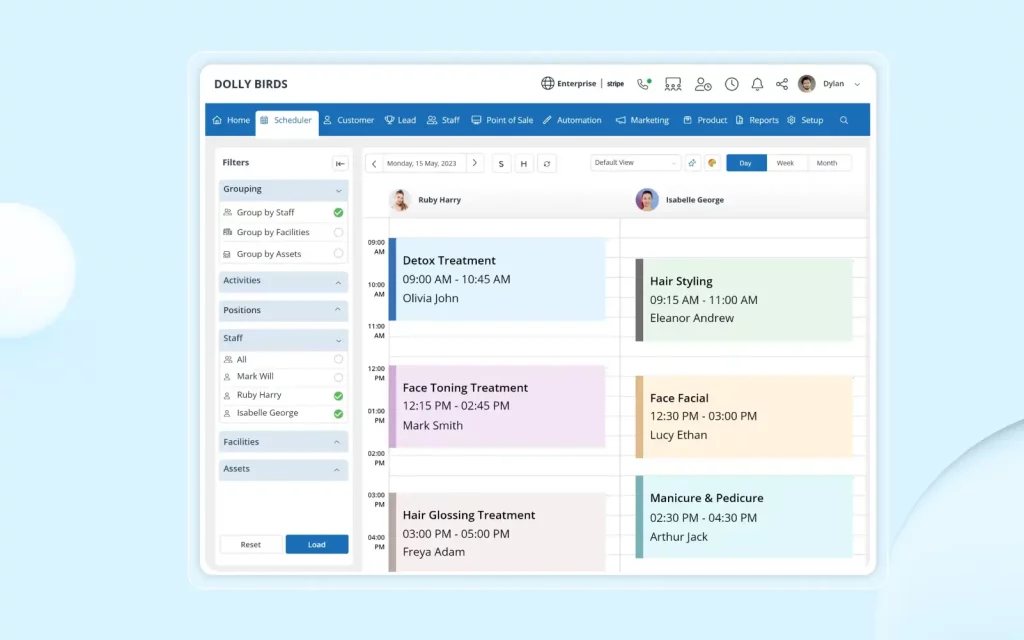Uncheck Ruby Harry in staff filter
The height and width of the screenshot is (640, 1024).
tap(338, 396)
